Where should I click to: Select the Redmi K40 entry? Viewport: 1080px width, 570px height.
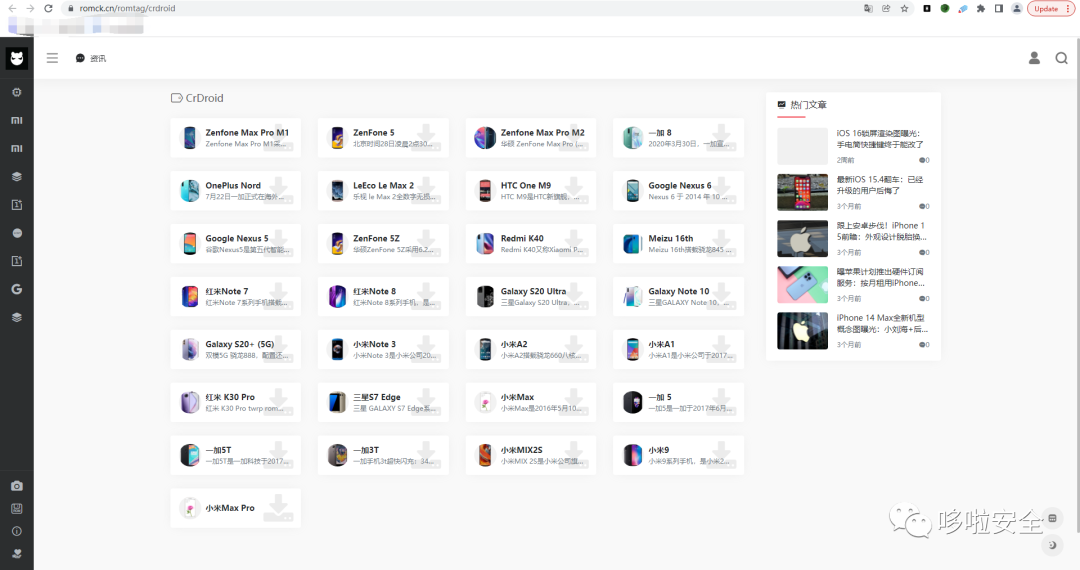click(x=531, y=244)
